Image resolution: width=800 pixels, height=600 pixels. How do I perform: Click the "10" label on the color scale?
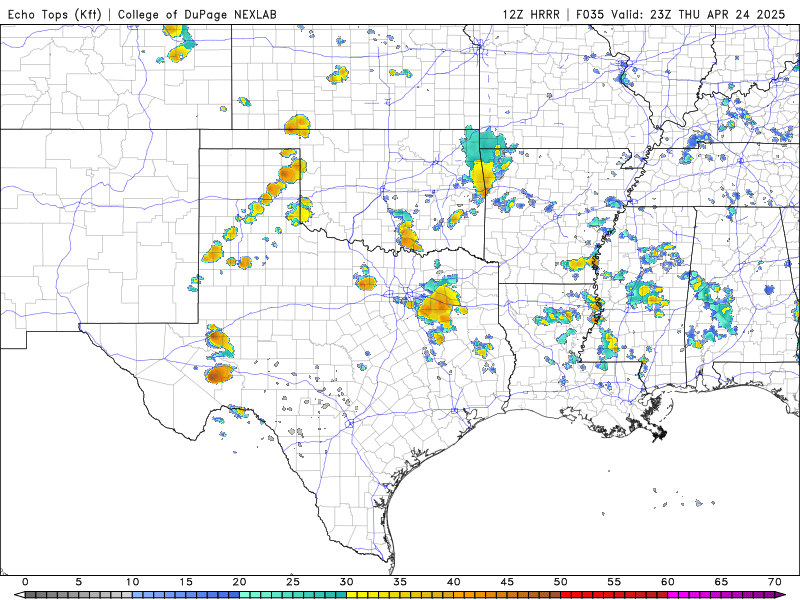pos(132,582)
